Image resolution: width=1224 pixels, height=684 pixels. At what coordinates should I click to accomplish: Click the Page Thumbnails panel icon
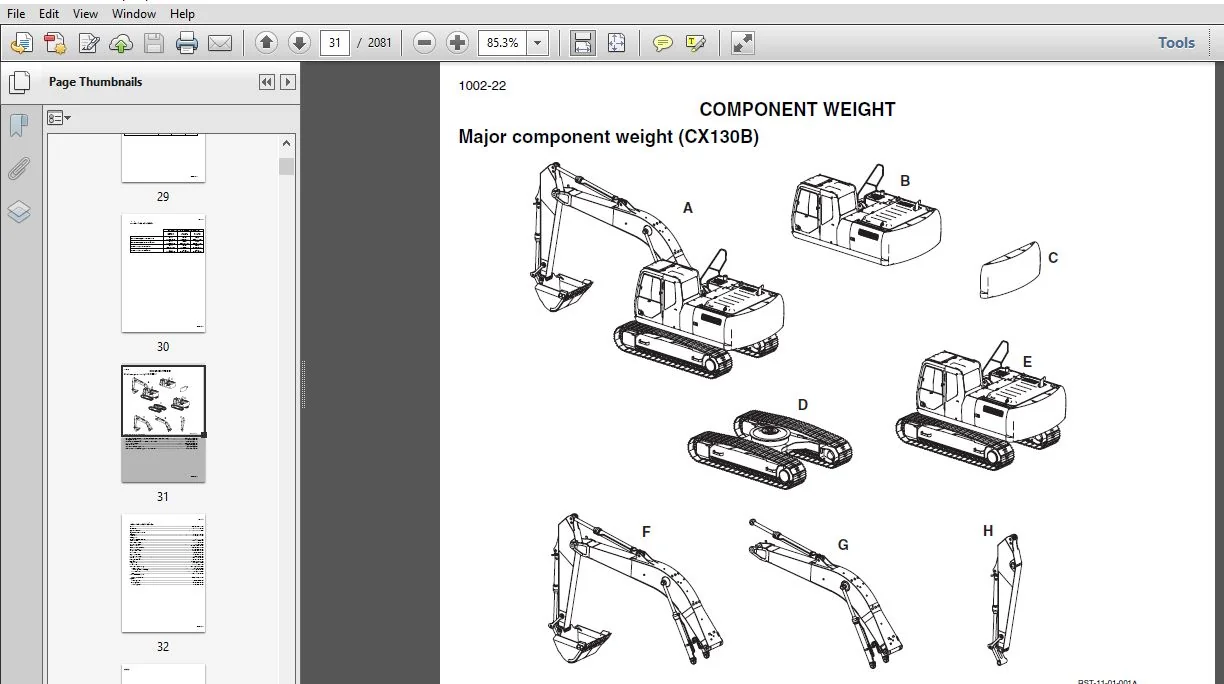coord(19,83)
